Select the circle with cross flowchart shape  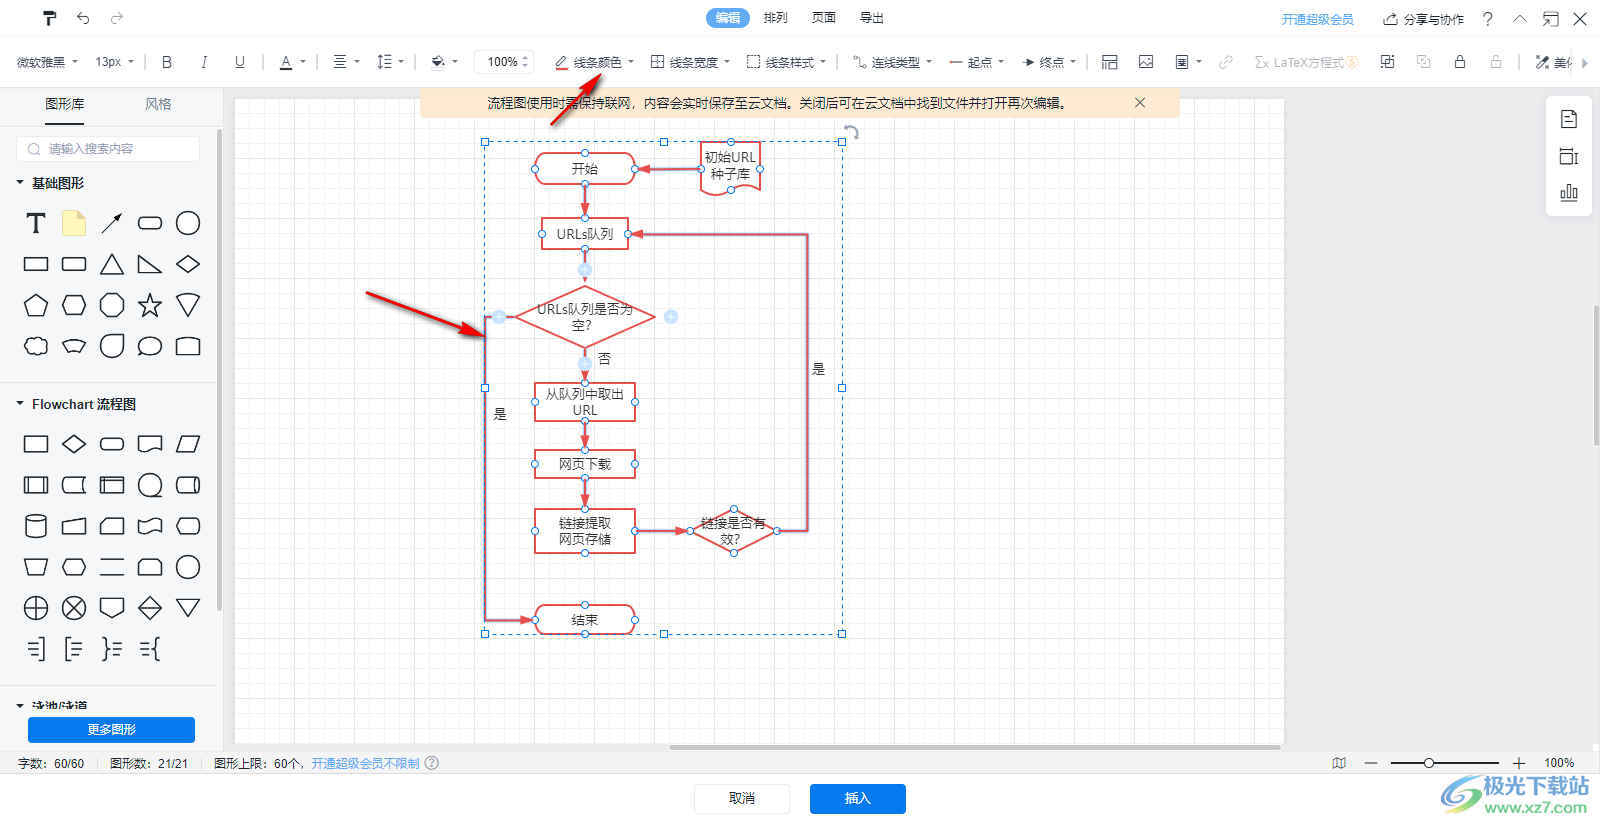[x=36, y=608]
